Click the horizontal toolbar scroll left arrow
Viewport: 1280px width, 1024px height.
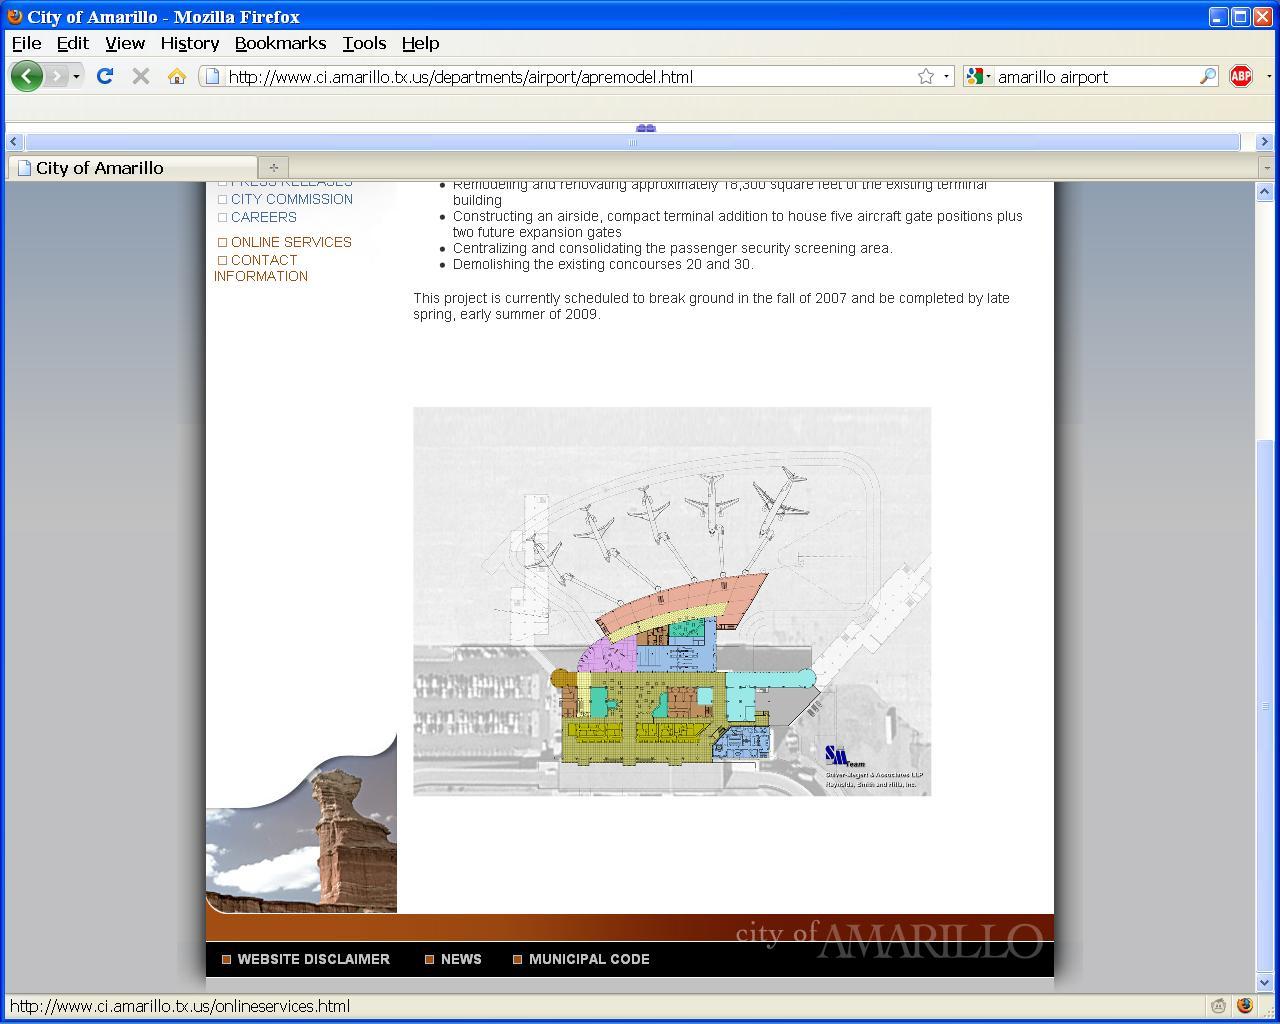pyautogui.click(x=14, y=142)
